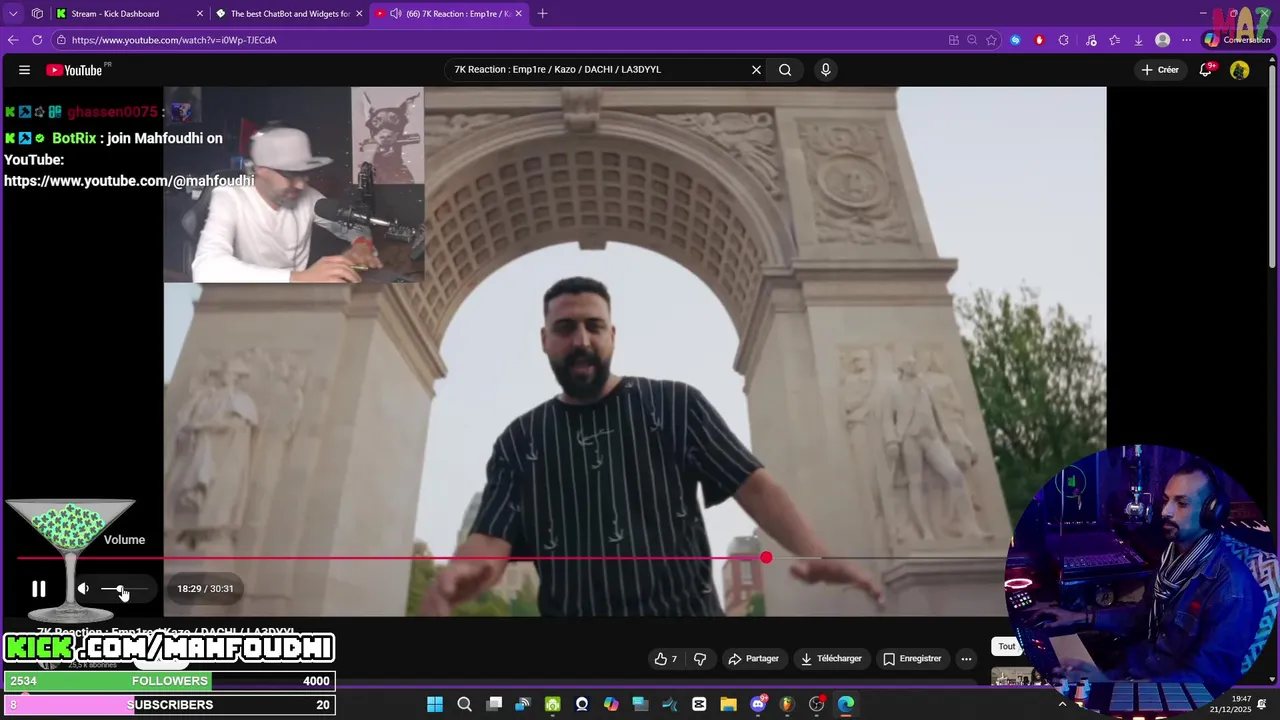Click the red hand ad-blocker extension
The image size is (1280, 720).
(1039, 40)
